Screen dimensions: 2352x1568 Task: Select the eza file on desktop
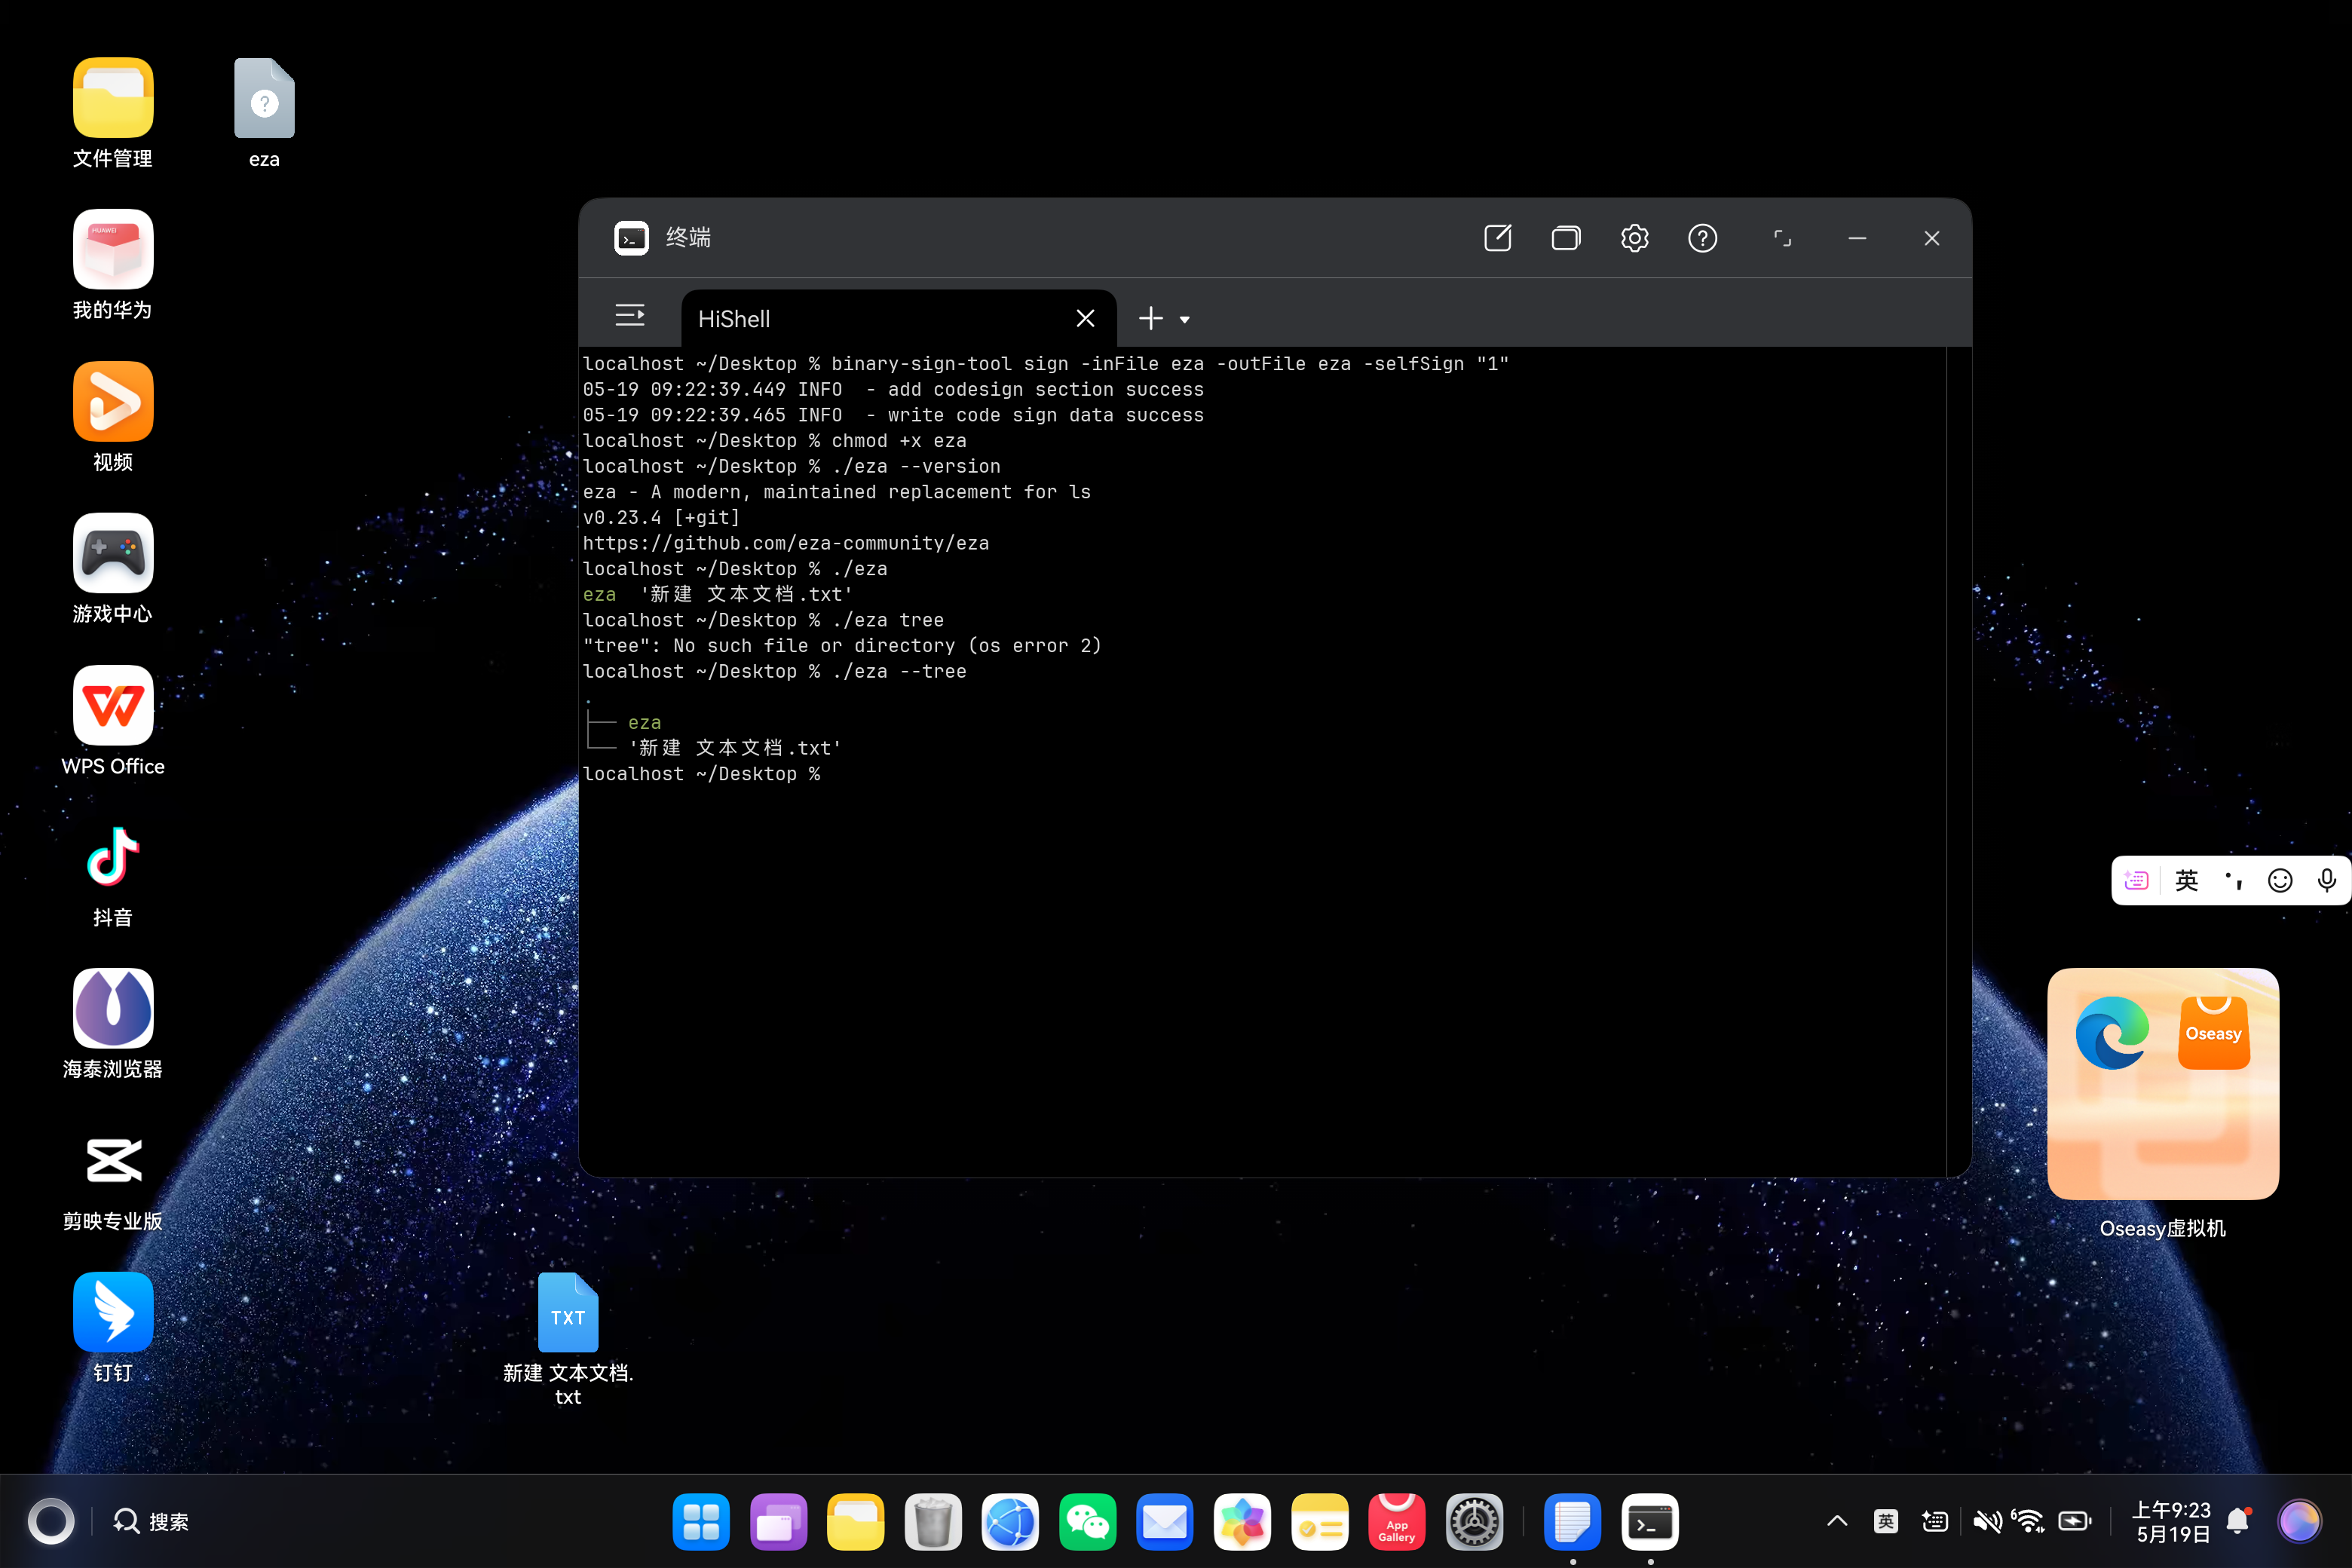[264, 113]
